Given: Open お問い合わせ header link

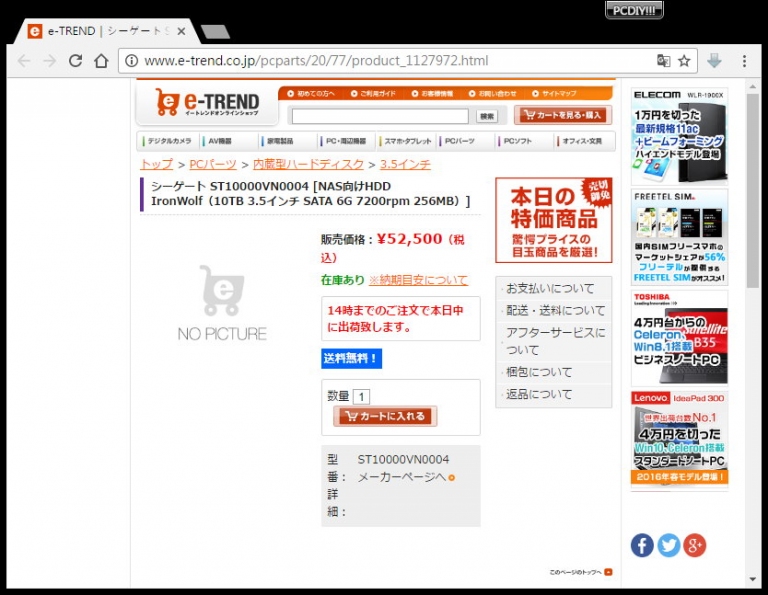Looking at the screenshot, I should tap(493, 94).
